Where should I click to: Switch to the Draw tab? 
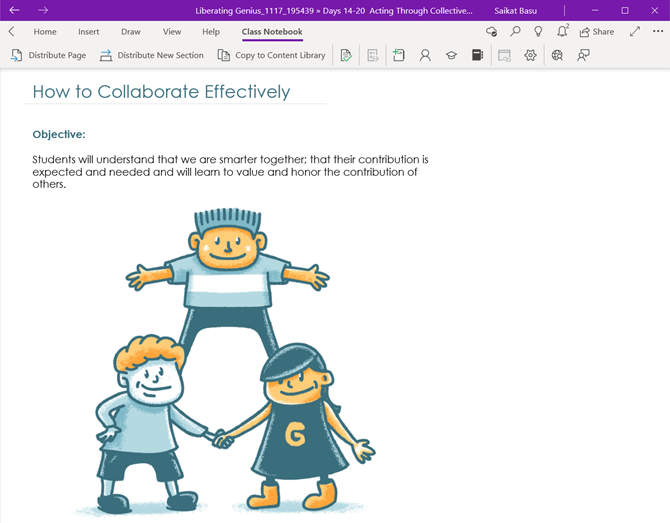(131, 32)
